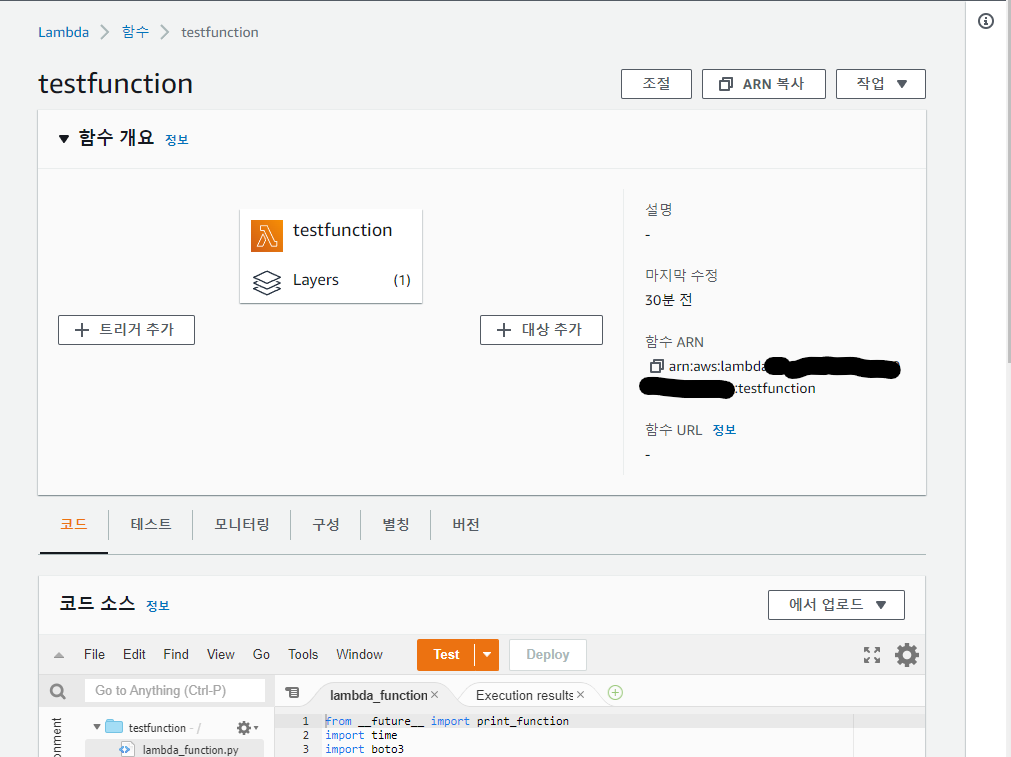
Task: Go to 함수 breadcrumb link
Action: (135, 32)
